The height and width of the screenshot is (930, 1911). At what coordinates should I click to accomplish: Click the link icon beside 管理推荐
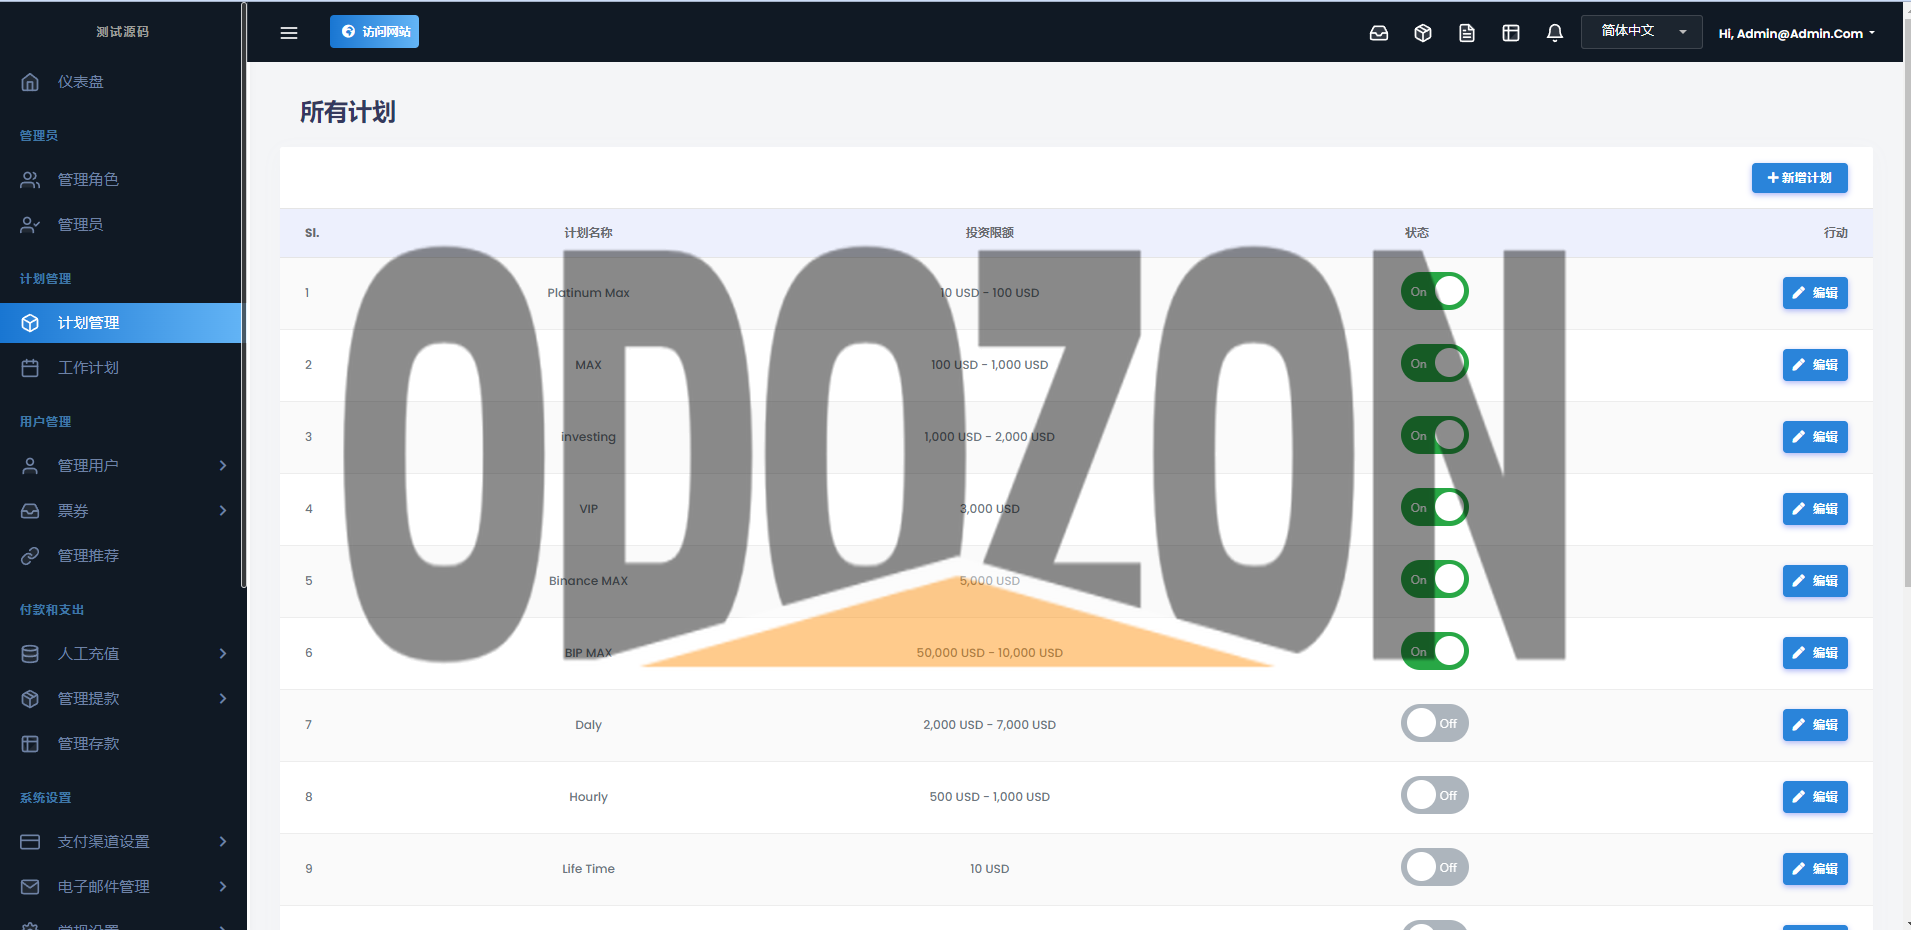point(30,556)
